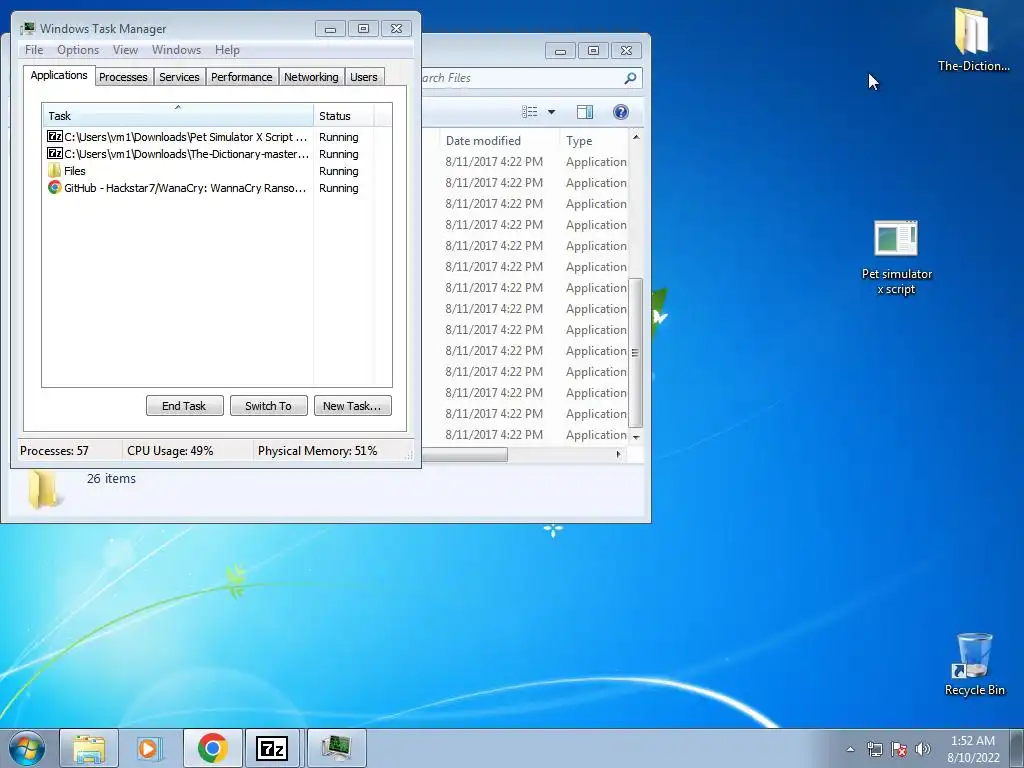Click folder icon of Files task

tap(55, 170)
